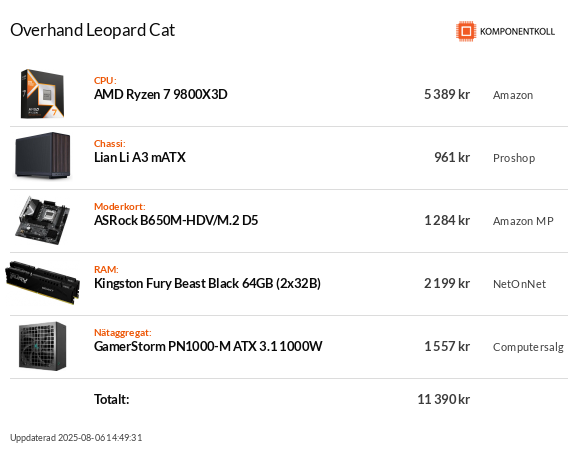Click the Totalt 11 390 kr amount
The width and height of the screenshot is (577, 451).
click(x=443, y=399)
